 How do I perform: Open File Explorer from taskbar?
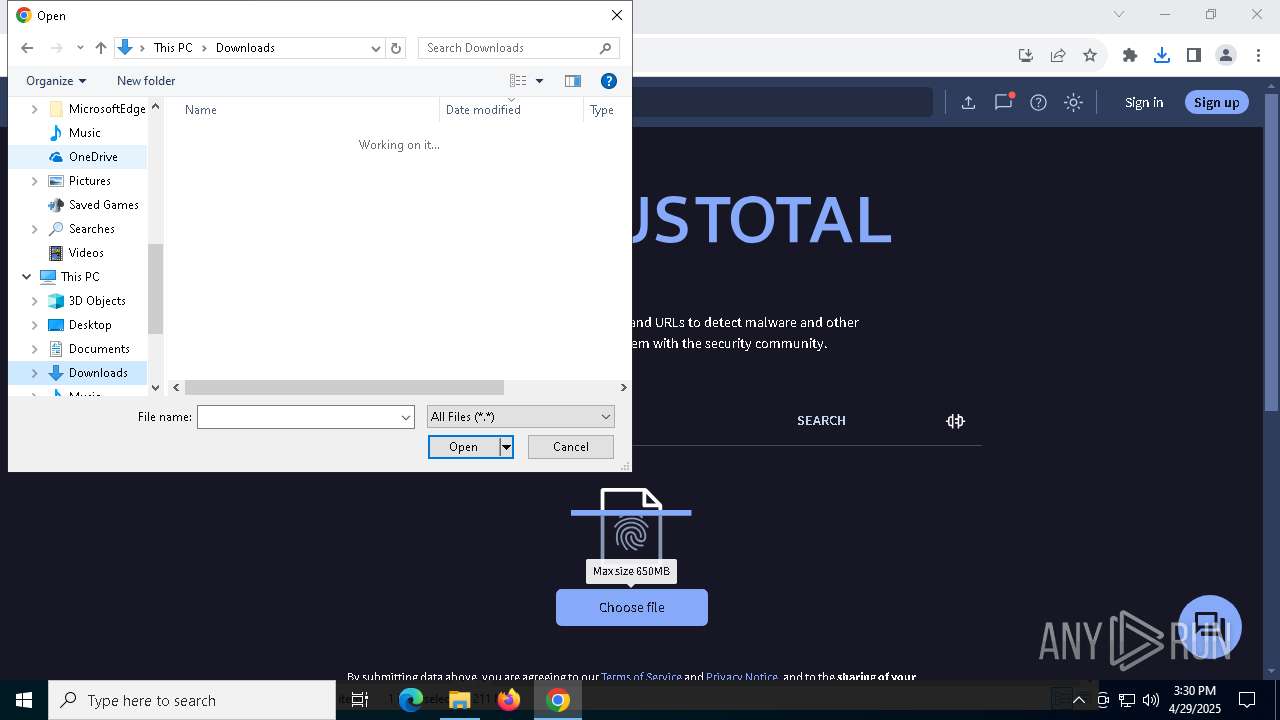(460, 700)
